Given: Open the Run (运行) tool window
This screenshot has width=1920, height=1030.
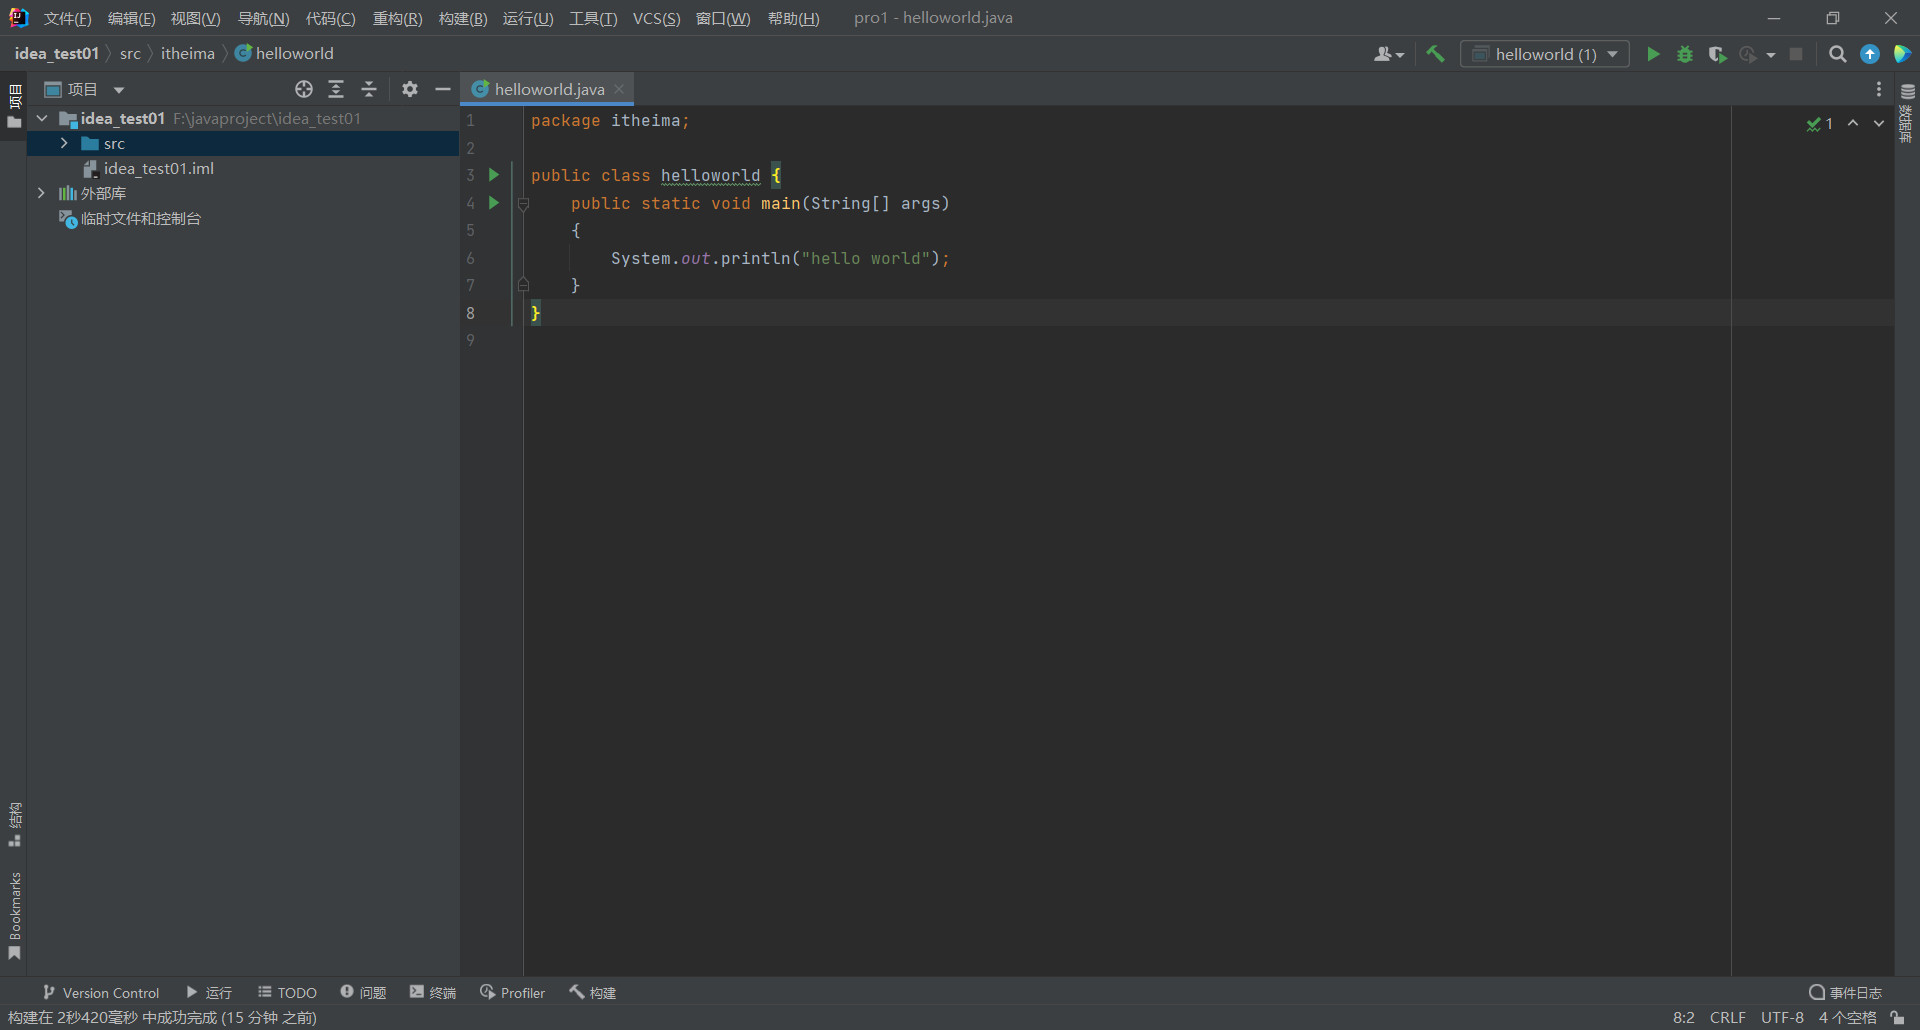Looking at the screenshot, I should (x=209, y=992).
